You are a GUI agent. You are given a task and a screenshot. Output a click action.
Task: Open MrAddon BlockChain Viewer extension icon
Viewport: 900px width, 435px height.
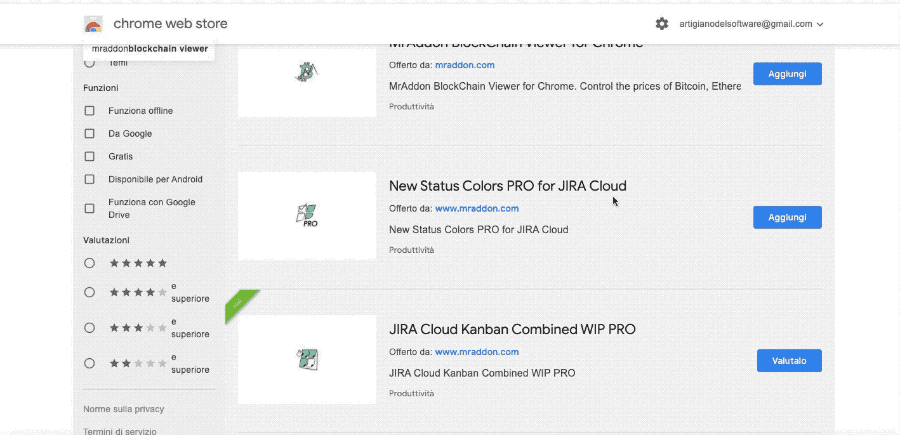pos(307,72)
